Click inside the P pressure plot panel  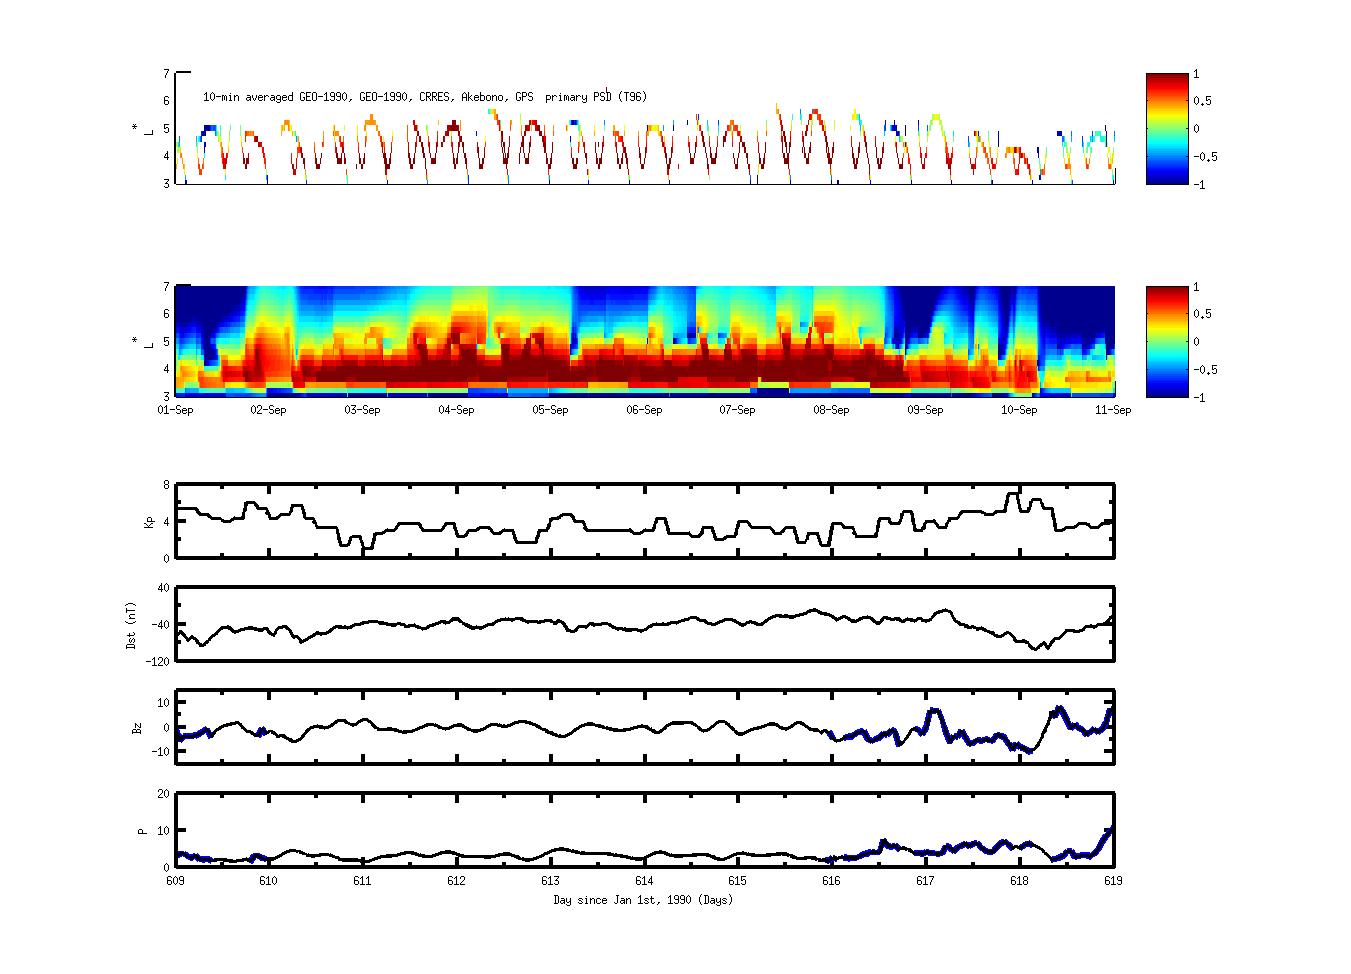(x=644, y=830)
